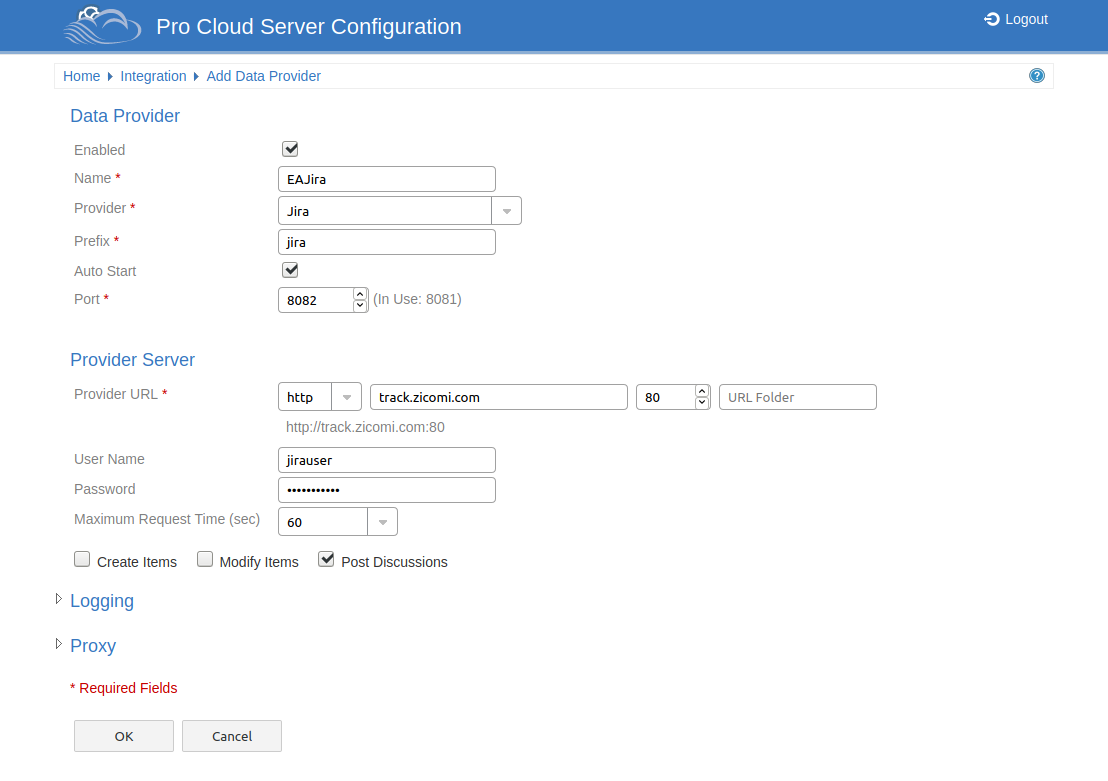
Task: Click the Logout link
Action: pos(1016,19)
